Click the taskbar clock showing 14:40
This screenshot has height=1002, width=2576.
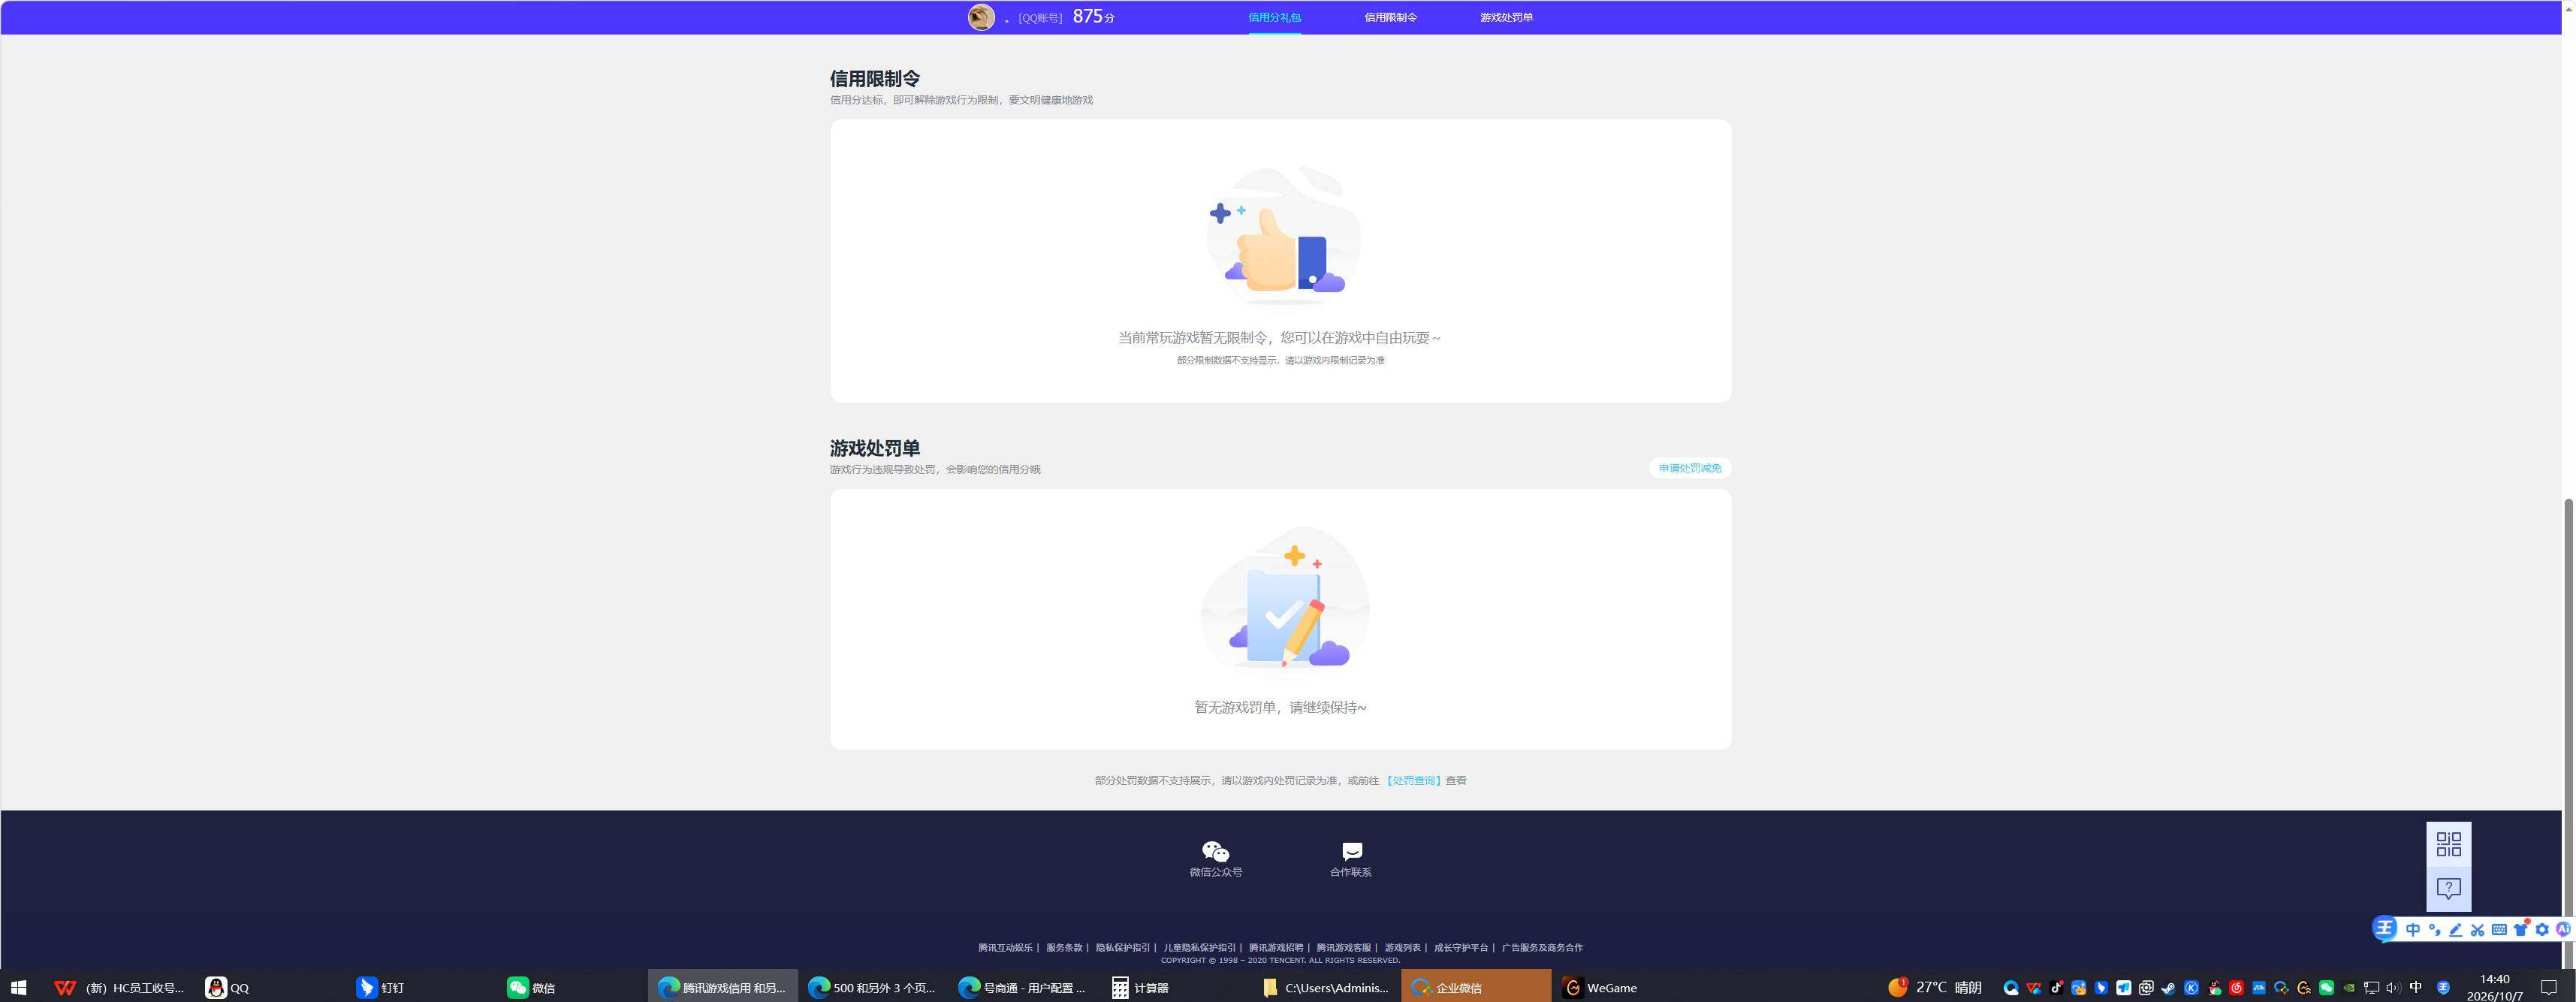tap(2494, 987)
